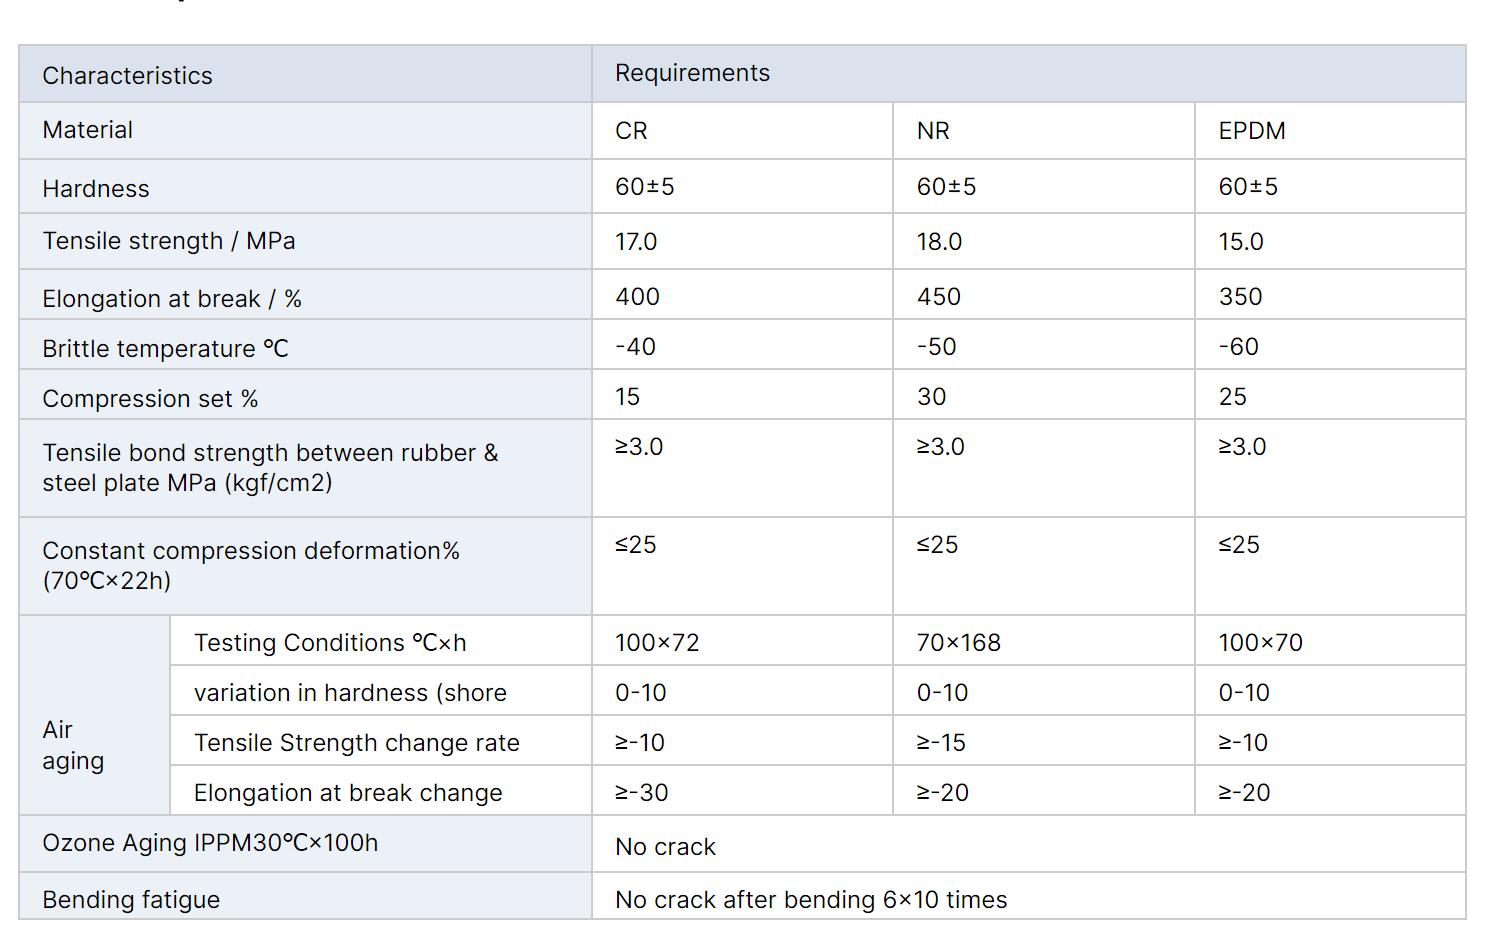Viewport: 1500px width, 948px height.
Task: Click the Bending fatigue row label
Action: coord(131,900)
